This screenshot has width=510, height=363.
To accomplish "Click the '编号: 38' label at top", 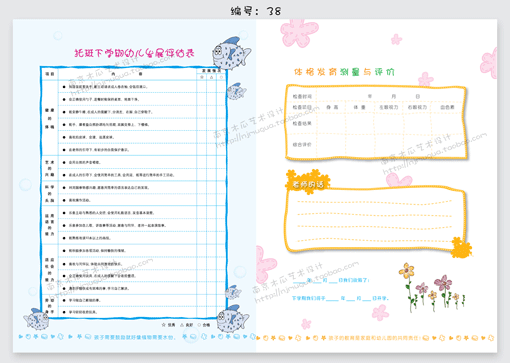I will coord(256,11).
